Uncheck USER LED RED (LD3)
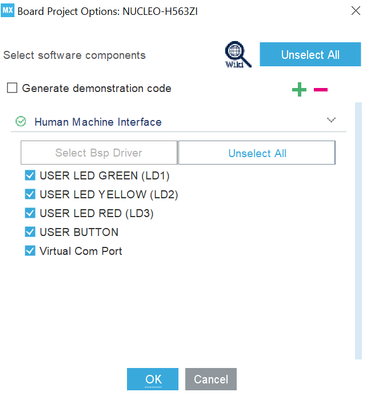Viewport: 366px width, 400px height. tap(30, 213)
